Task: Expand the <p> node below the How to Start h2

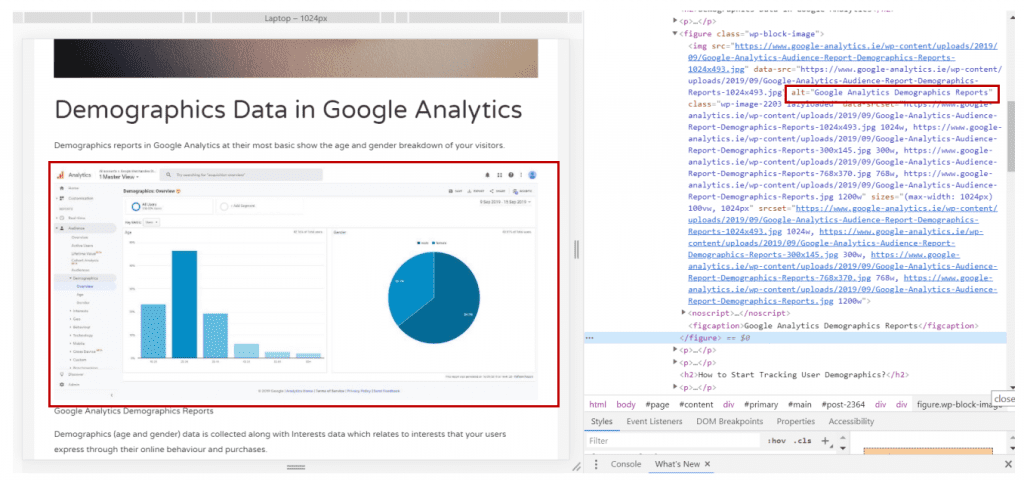Action: [x=676, y=387]
